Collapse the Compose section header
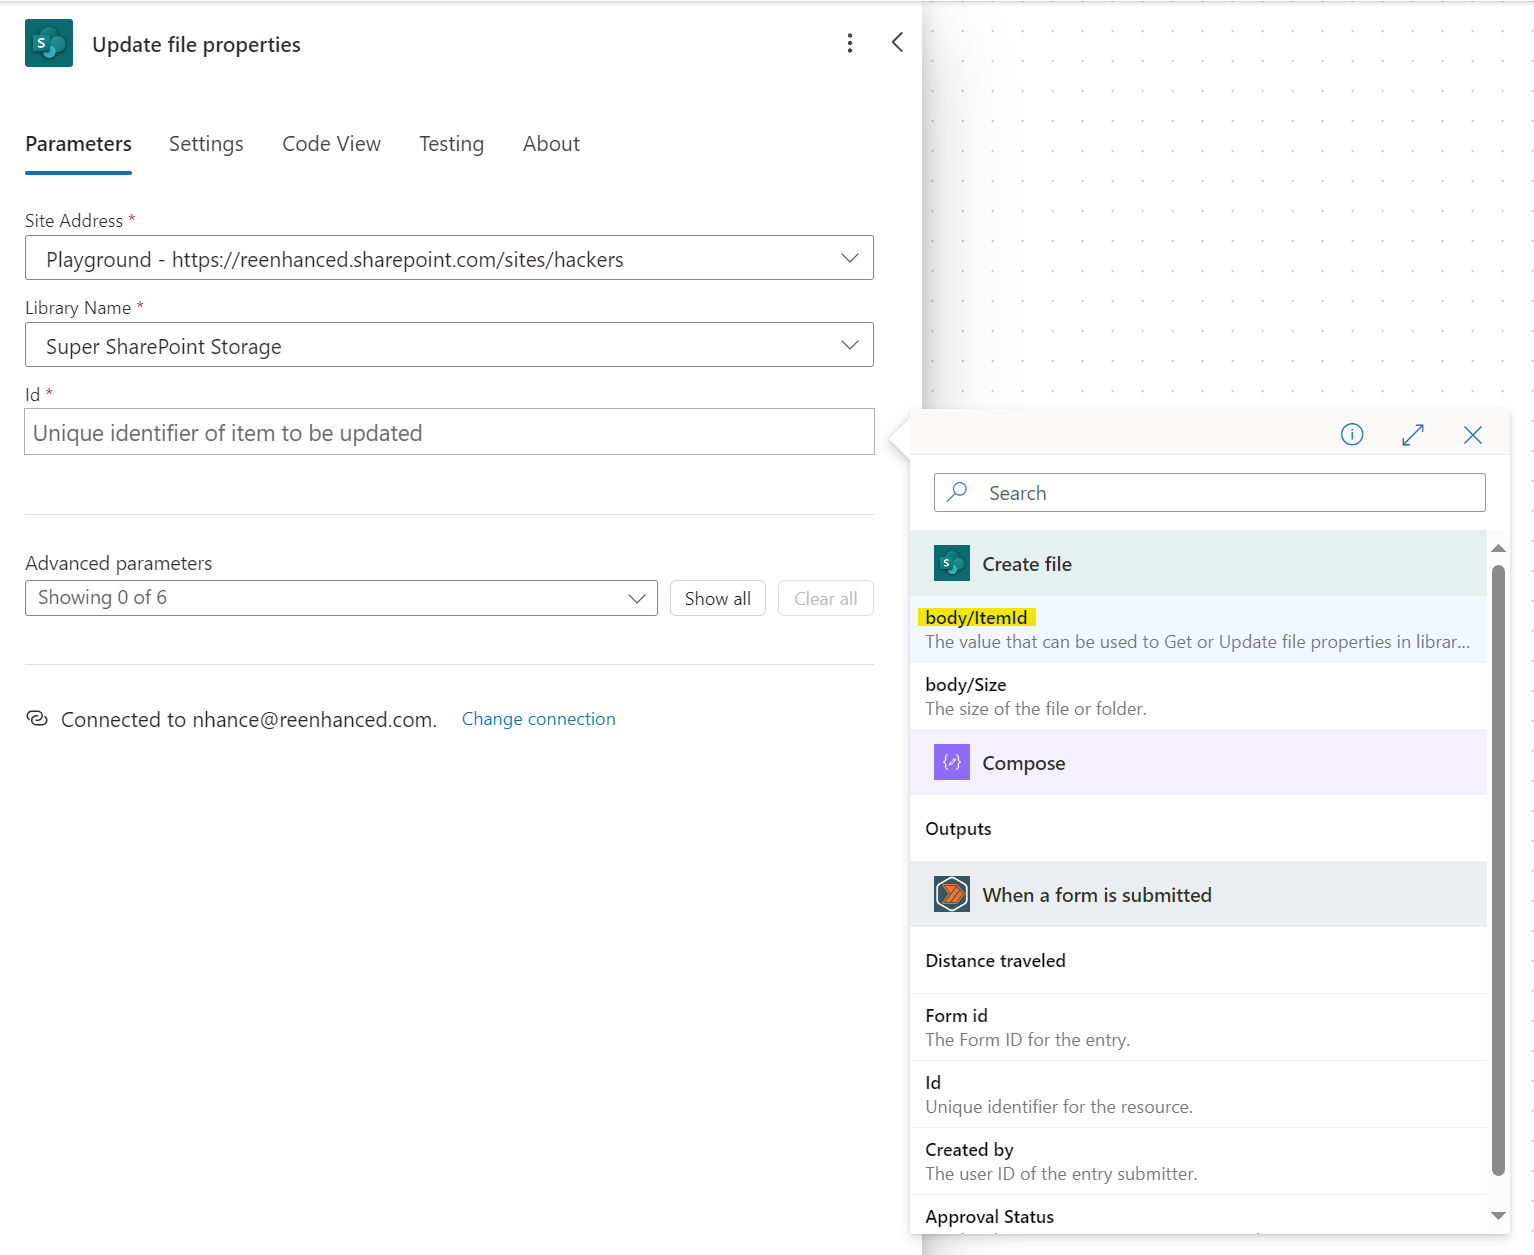Screen dimensions: 1534x1255 (1198, 762)
